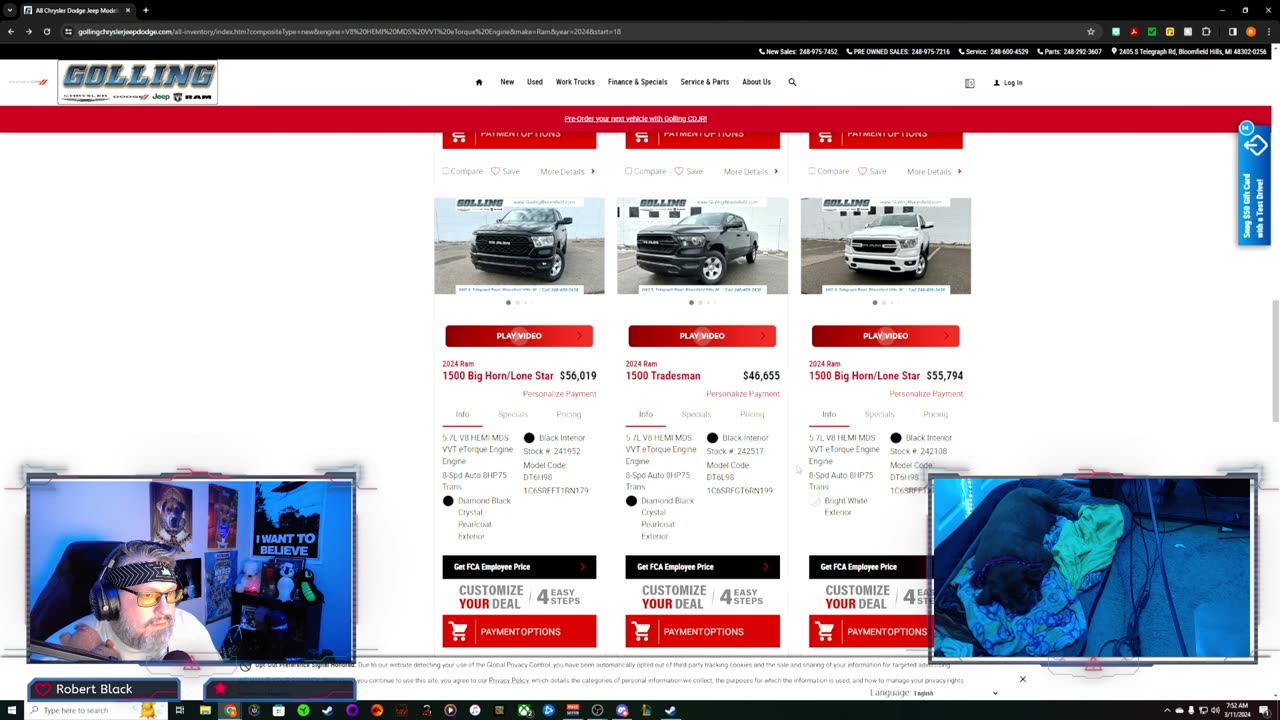Show hidden system tray icons chevron

1167,710
